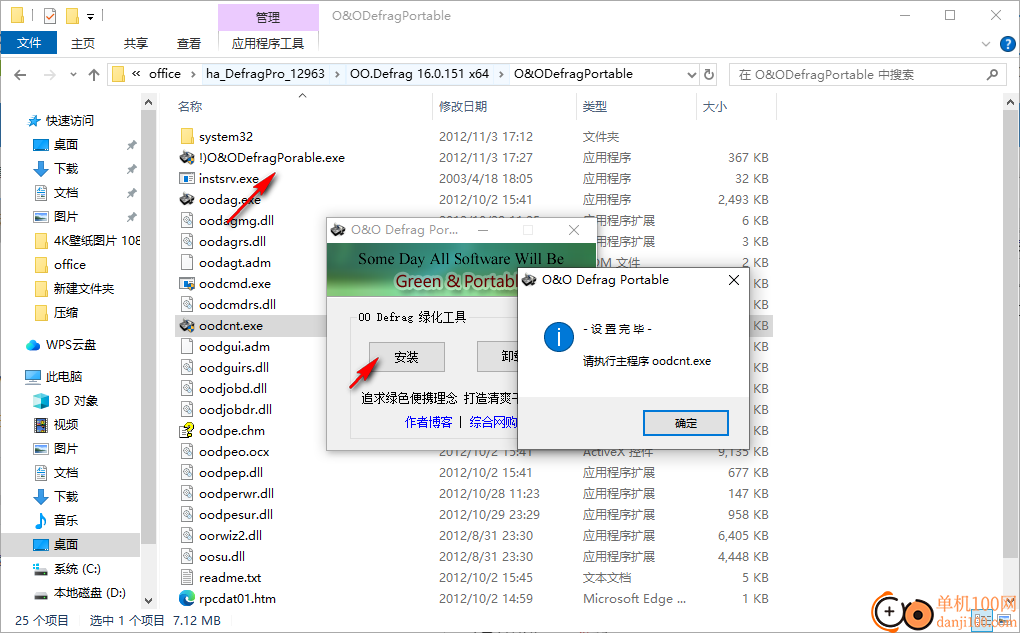Select the rpcdat01.htm Edge file icon
1020x633 pixels.
[187, 598]
